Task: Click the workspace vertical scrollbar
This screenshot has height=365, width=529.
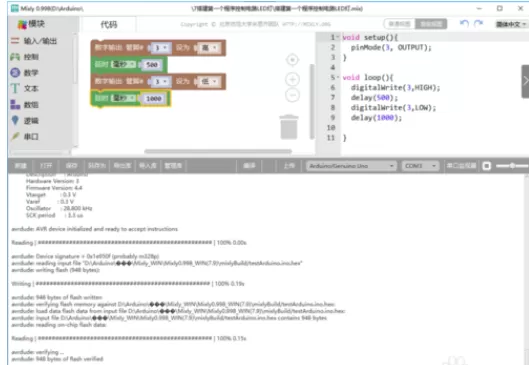Action: click(312, 101)
